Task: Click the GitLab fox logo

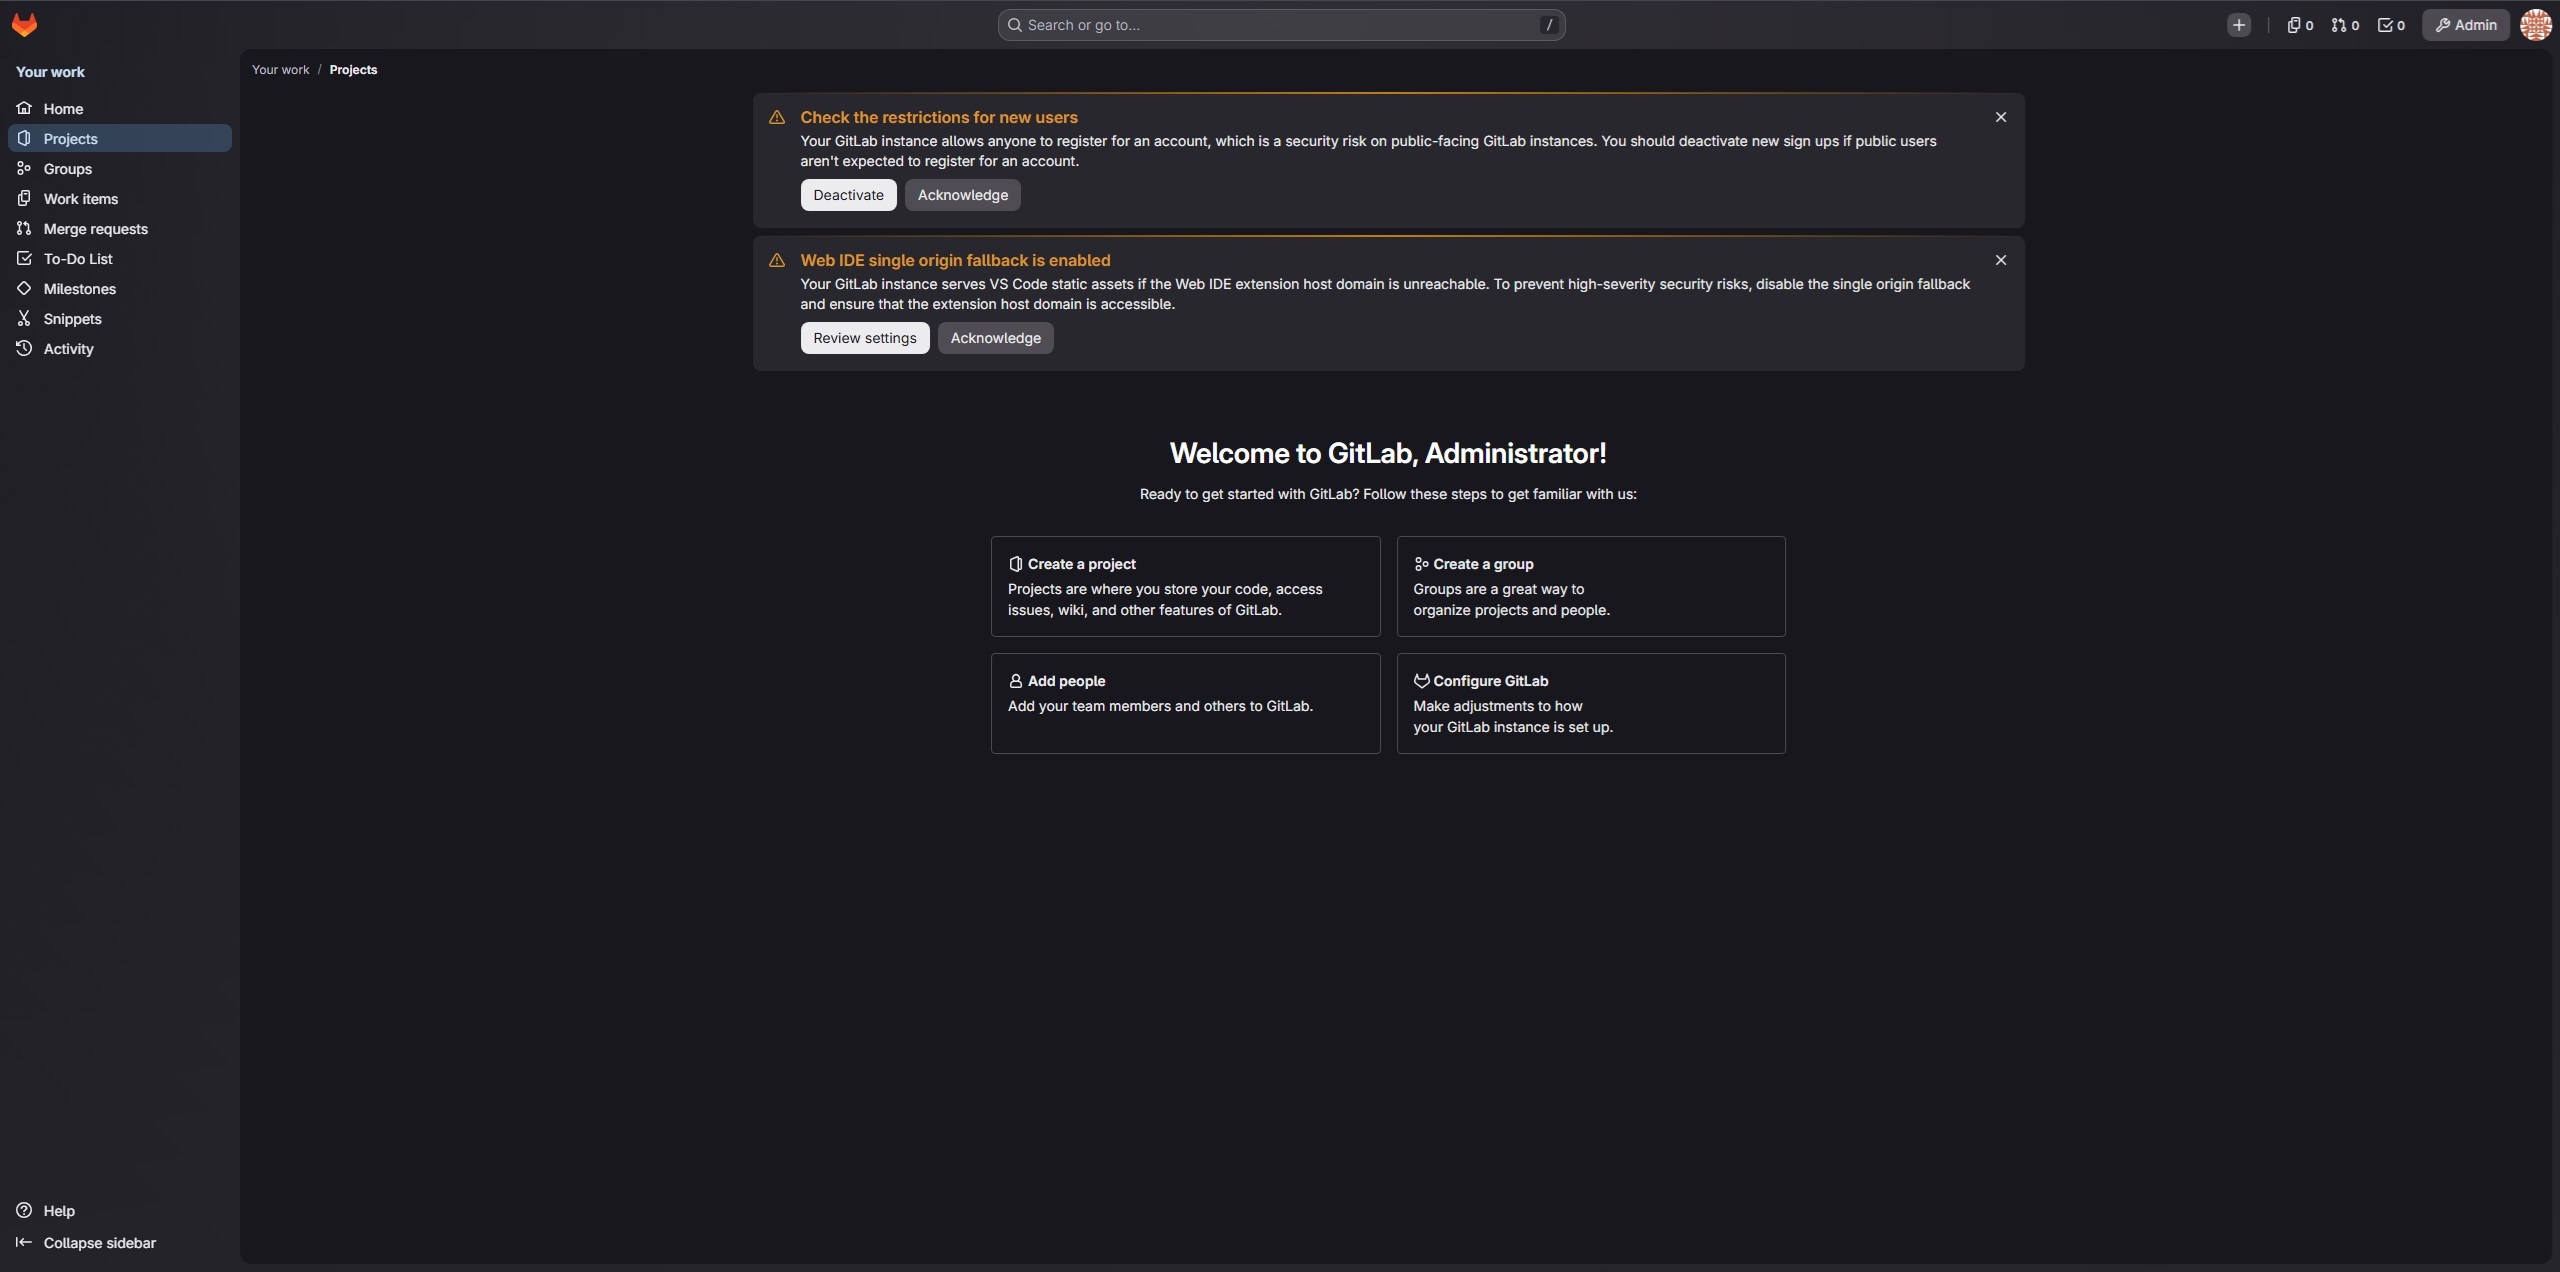Action: pyautogui.click(x=24, y=25)
